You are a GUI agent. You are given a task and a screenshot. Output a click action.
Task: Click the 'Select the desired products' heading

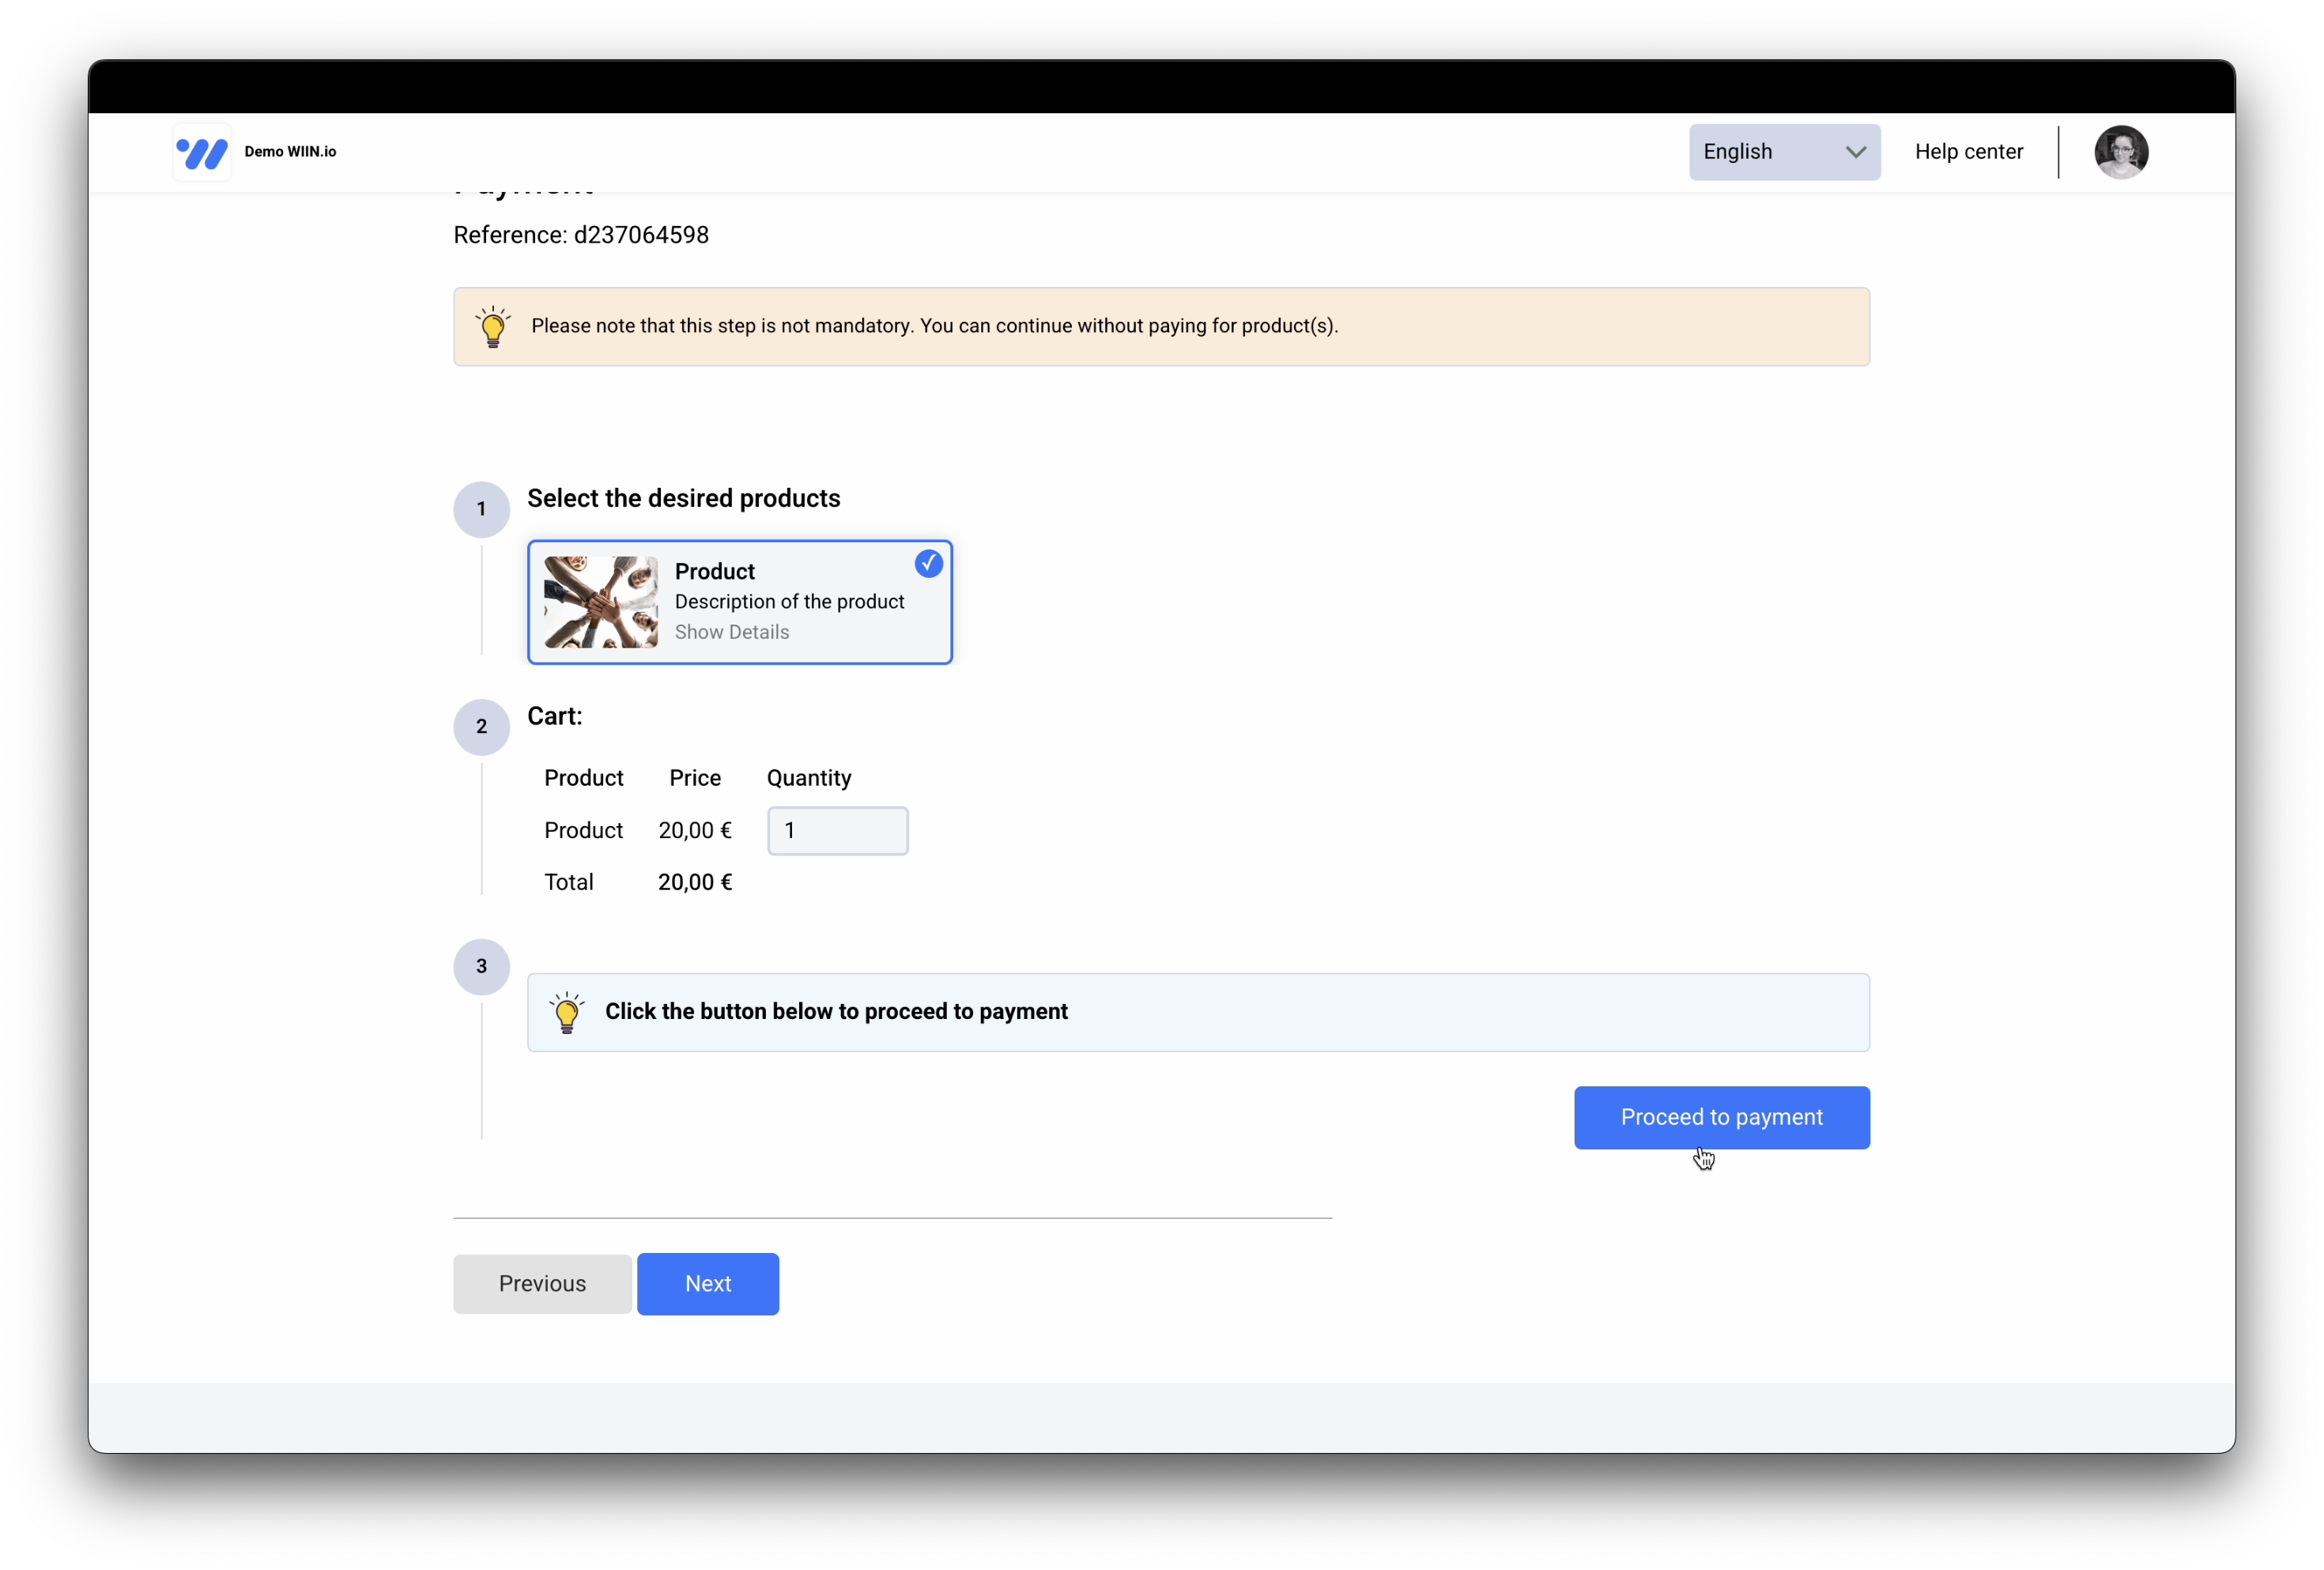point(683,498)
